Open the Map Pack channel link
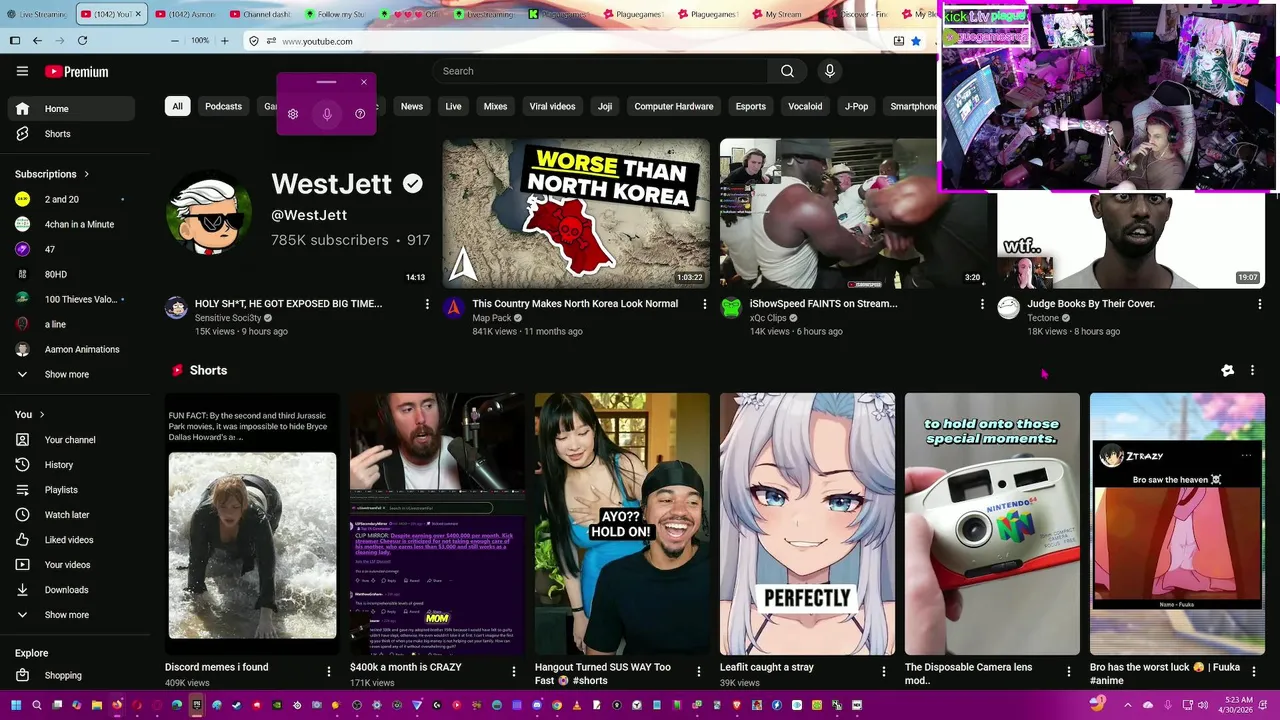 (492, 318)
